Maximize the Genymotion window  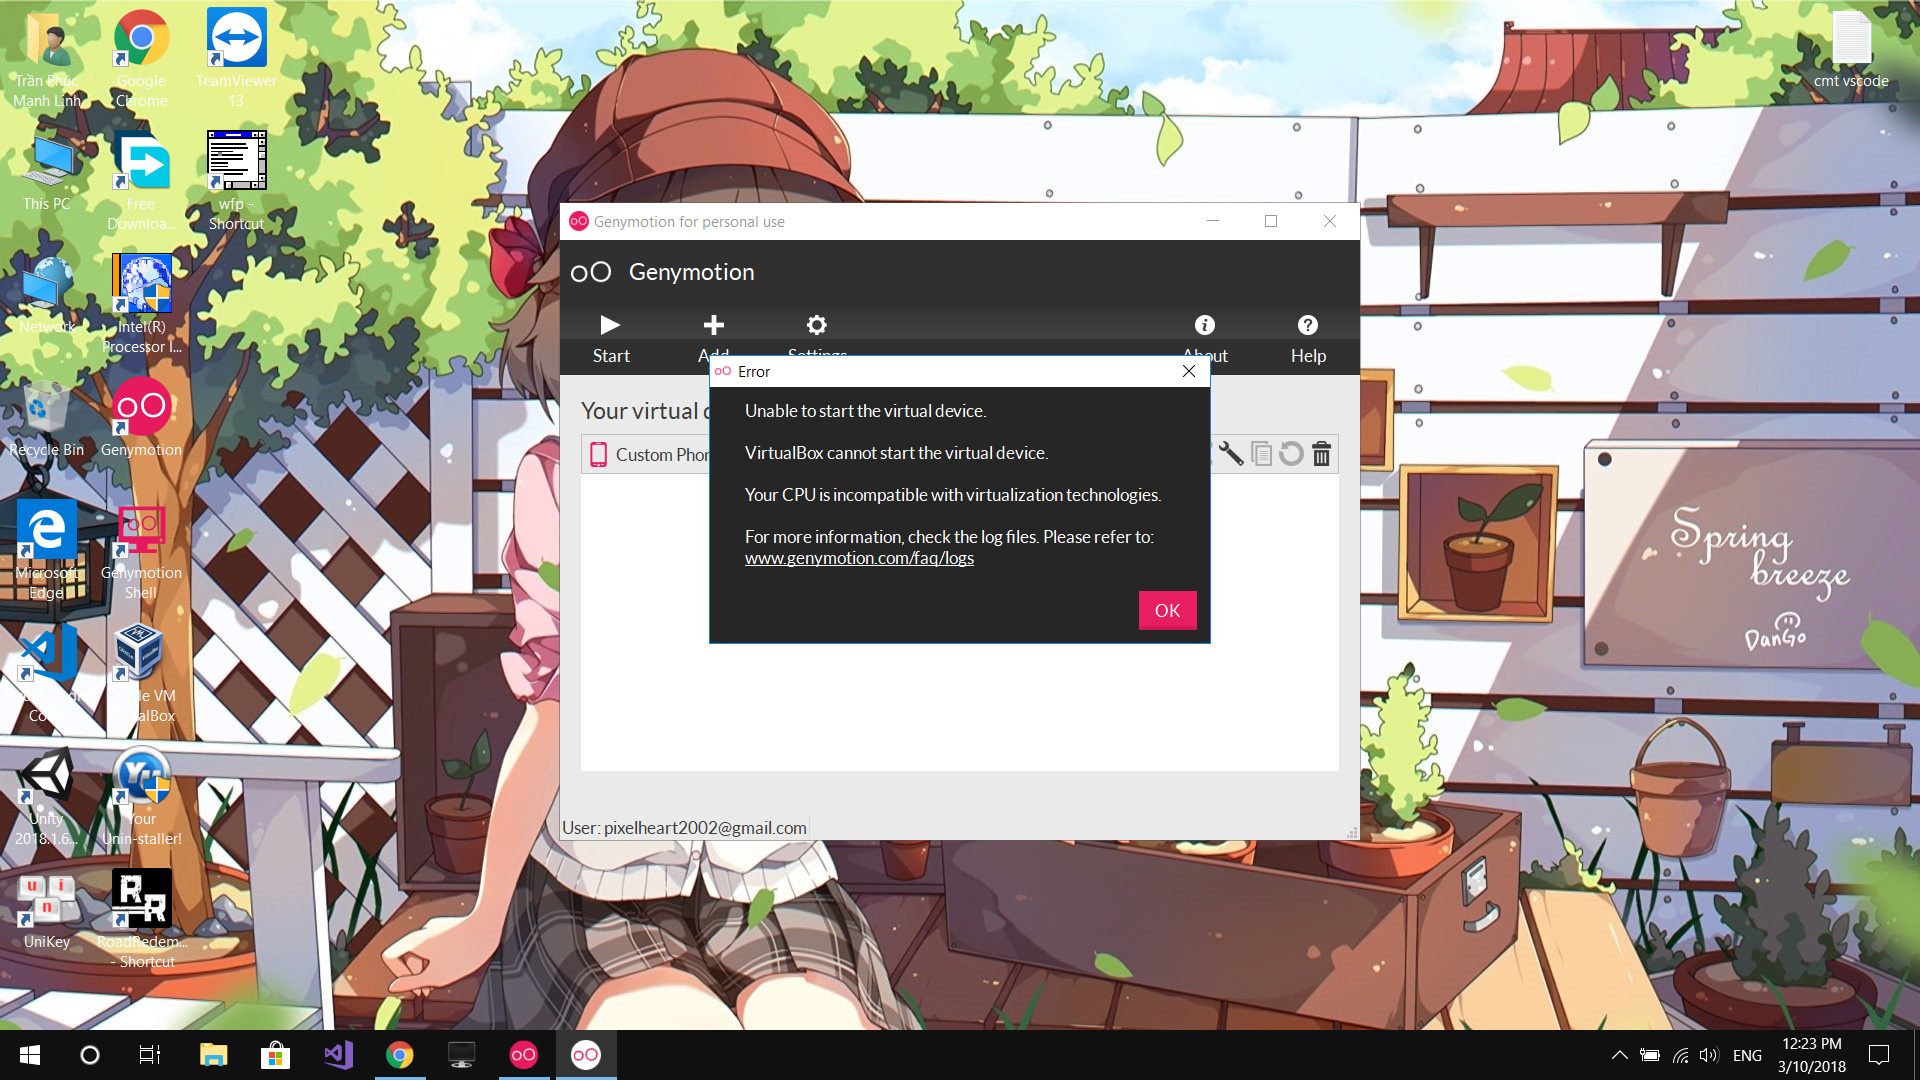(1271, 221)
